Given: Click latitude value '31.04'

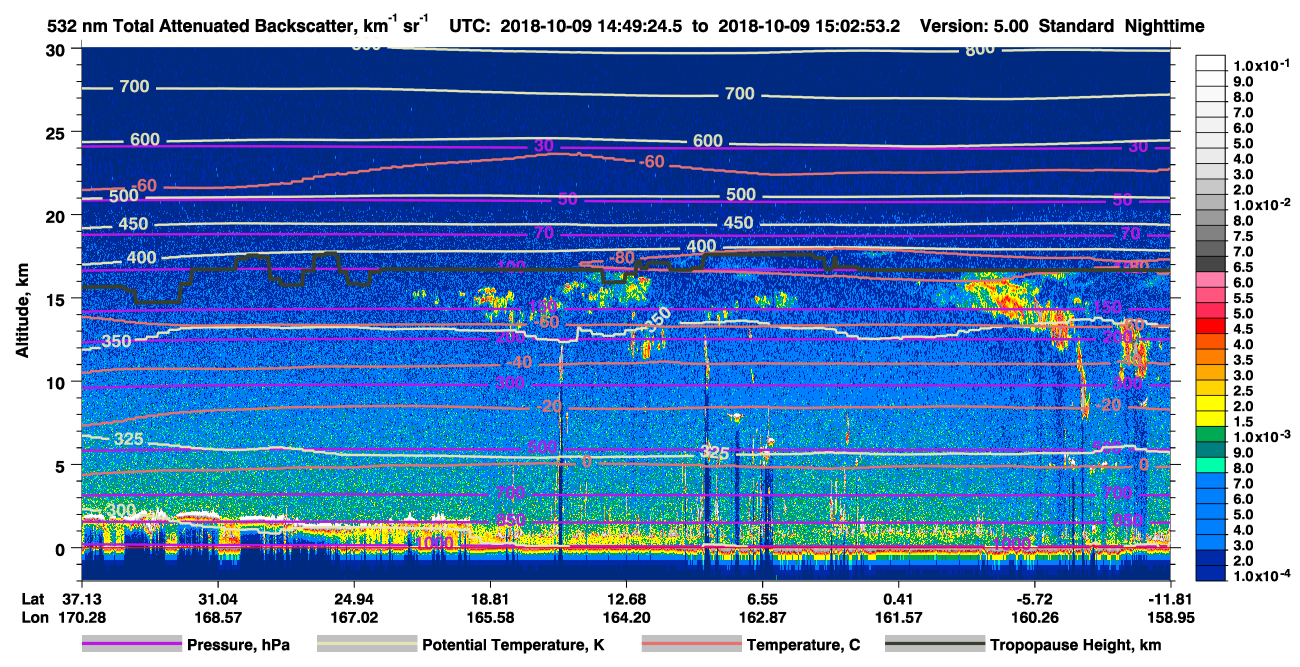Looking at the screenshot, I should [217, 598].
